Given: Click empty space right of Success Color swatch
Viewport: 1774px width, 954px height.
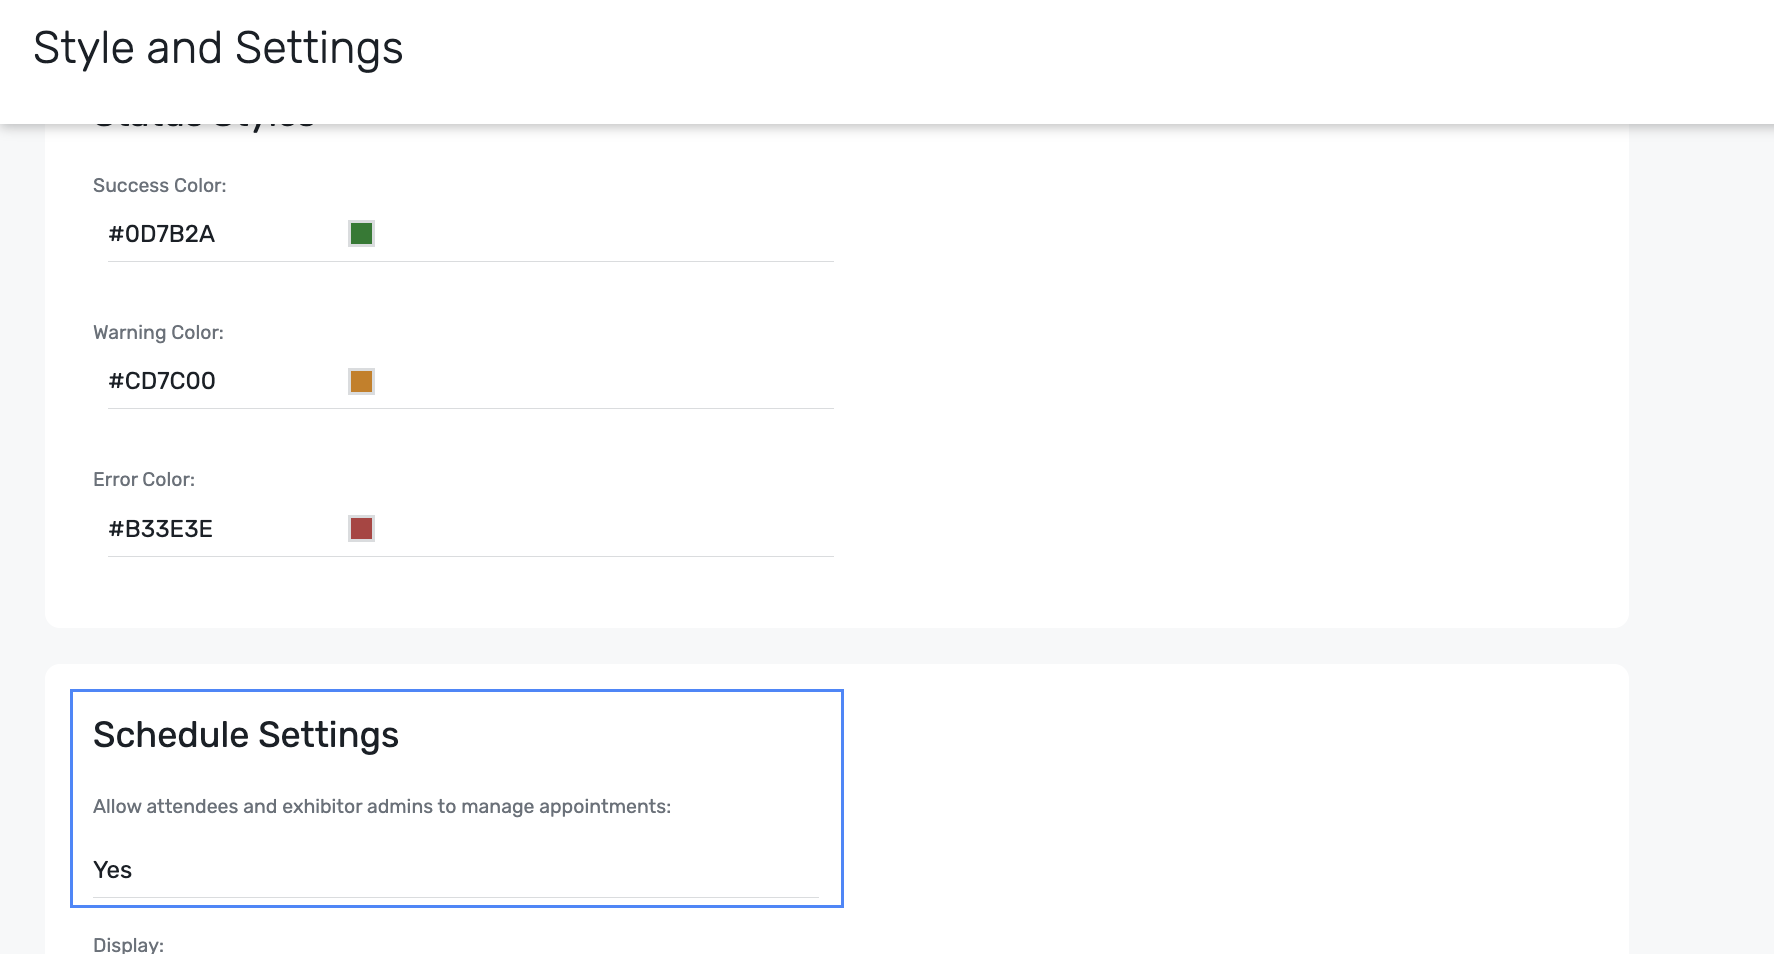Looking at the screenshot, I should click(x=600, y=234).
